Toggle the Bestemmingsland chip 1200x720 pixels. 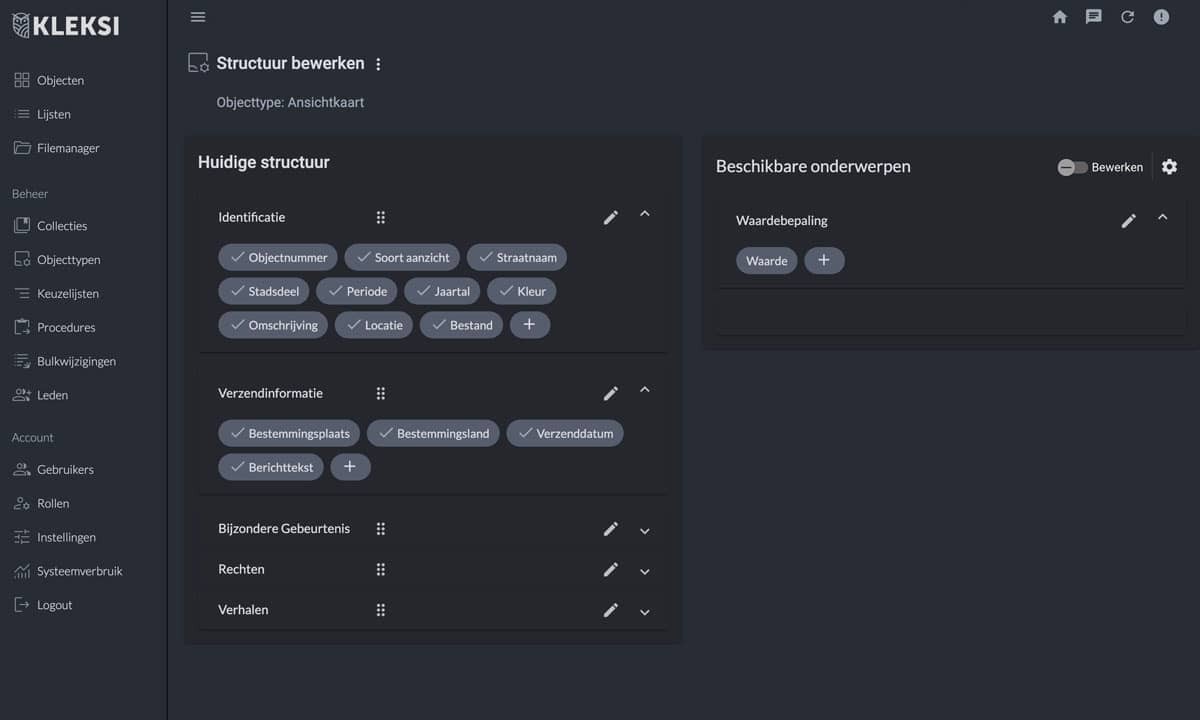pyautogui.click(x=432, y=433)
